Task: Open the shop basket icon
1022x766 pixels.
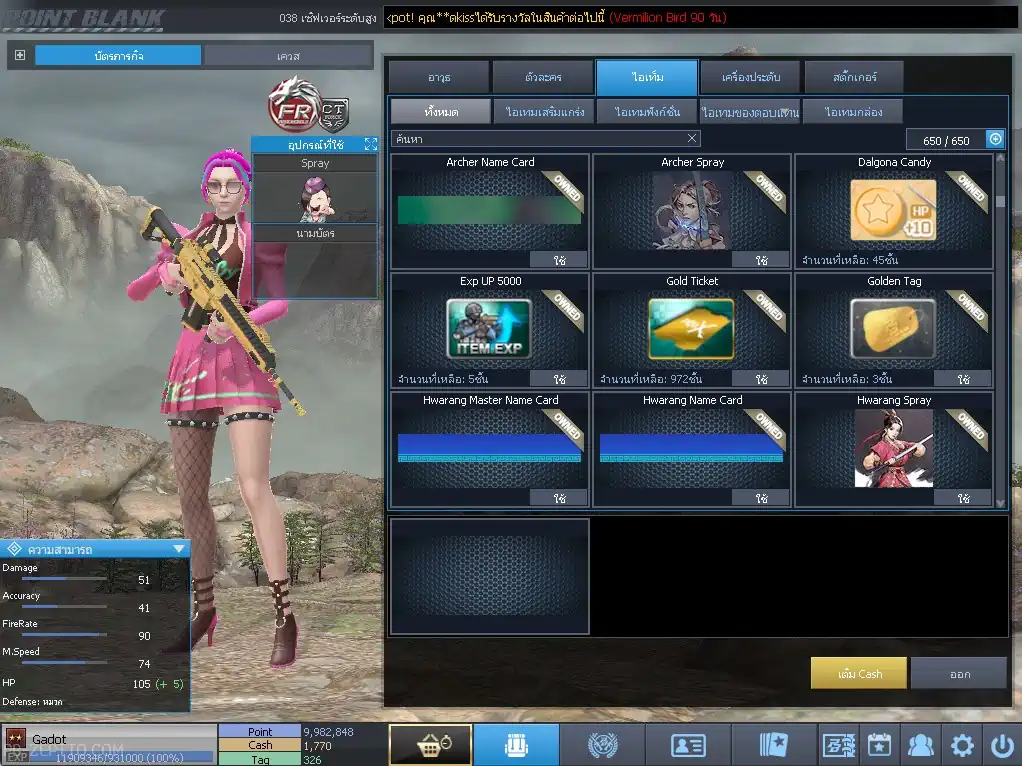Action: (430, 745)
